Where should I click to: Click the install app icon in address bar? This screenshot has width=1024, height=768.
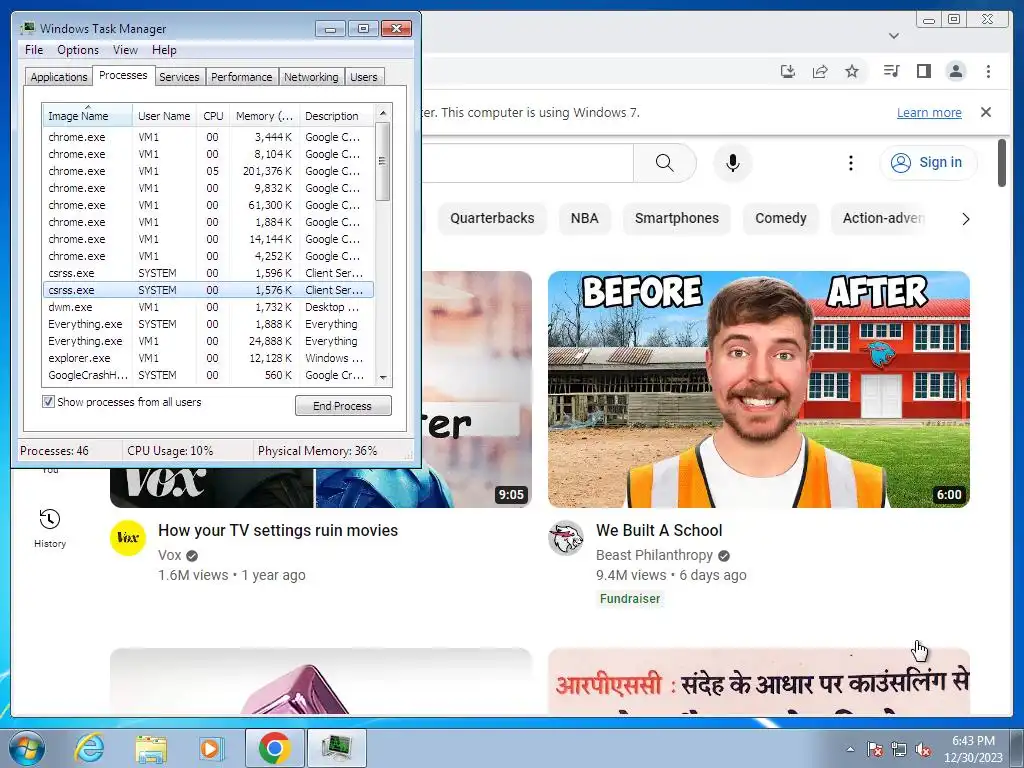tap(788, 71)
